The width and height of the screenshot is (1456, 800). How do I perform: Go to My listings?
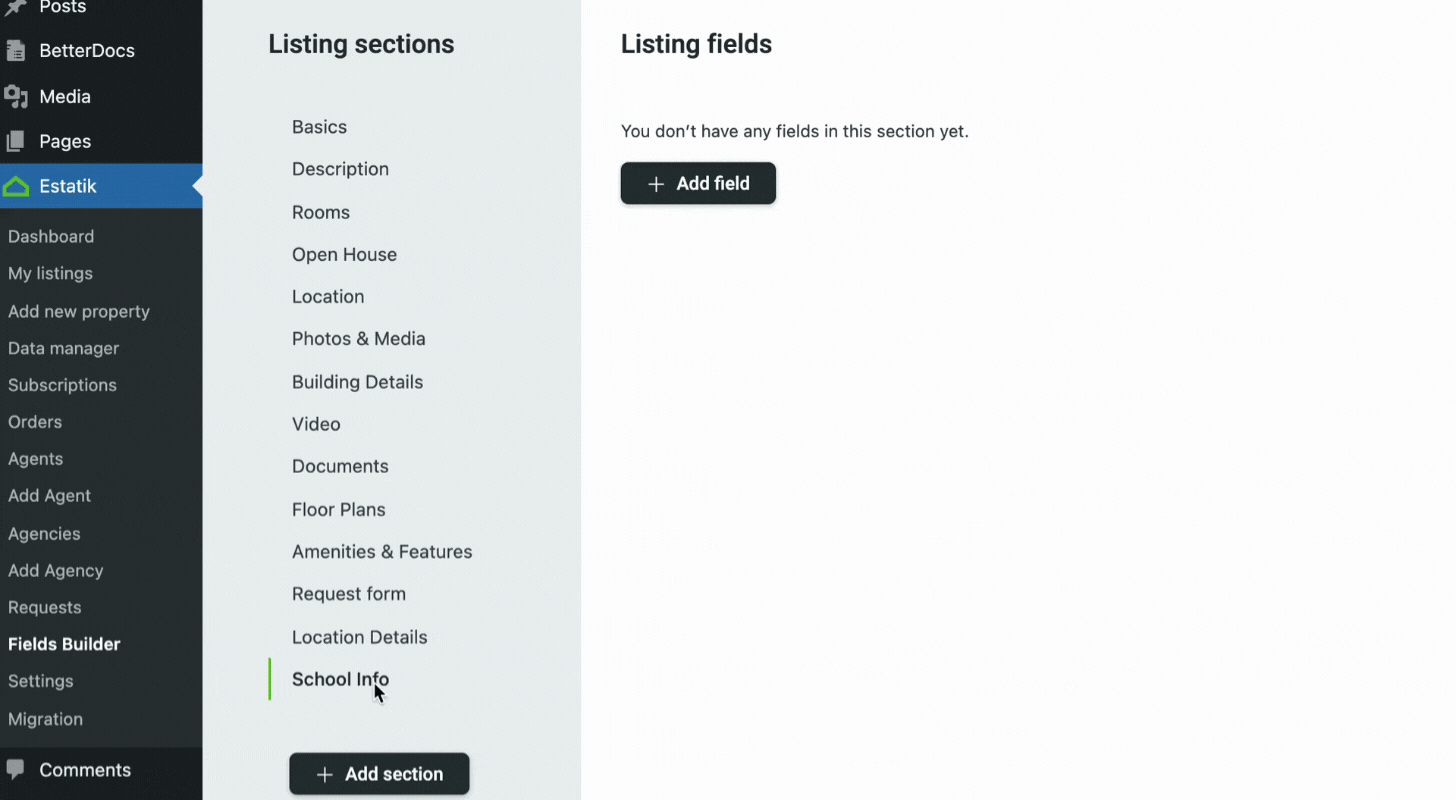pos(50,274)
